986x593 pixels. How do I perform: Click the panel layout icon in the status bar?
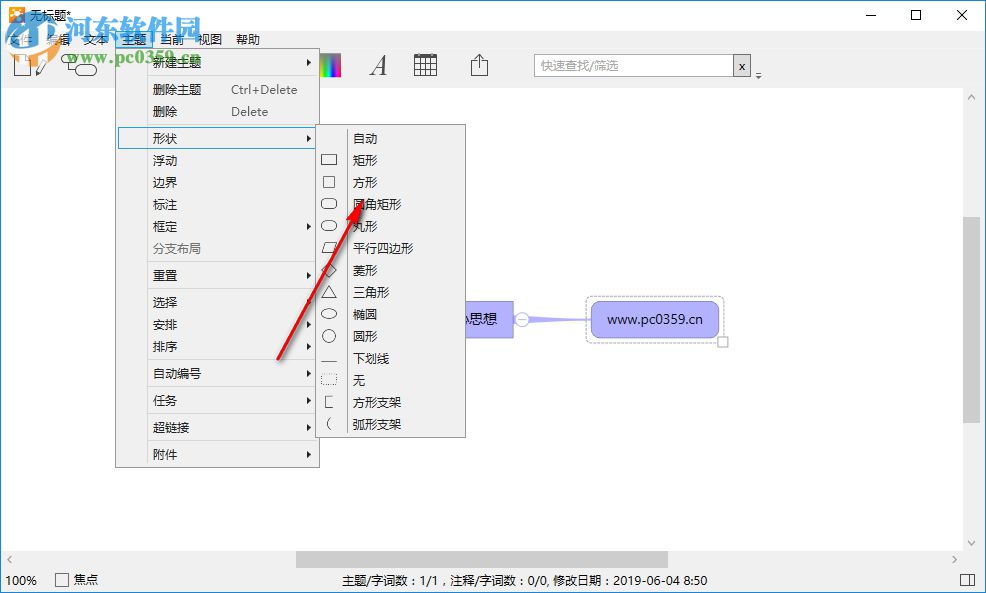pos(969,579)
